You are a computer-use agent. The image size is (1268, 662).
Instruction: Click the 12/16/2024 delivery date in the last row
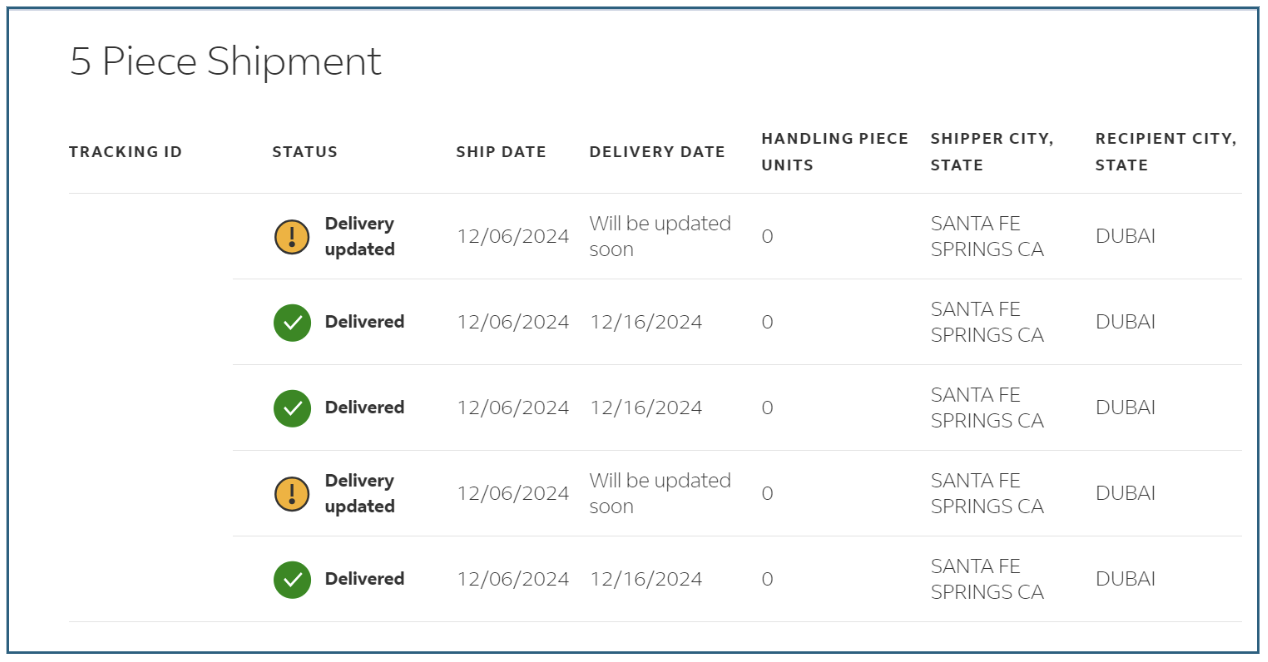pos(646,579)
